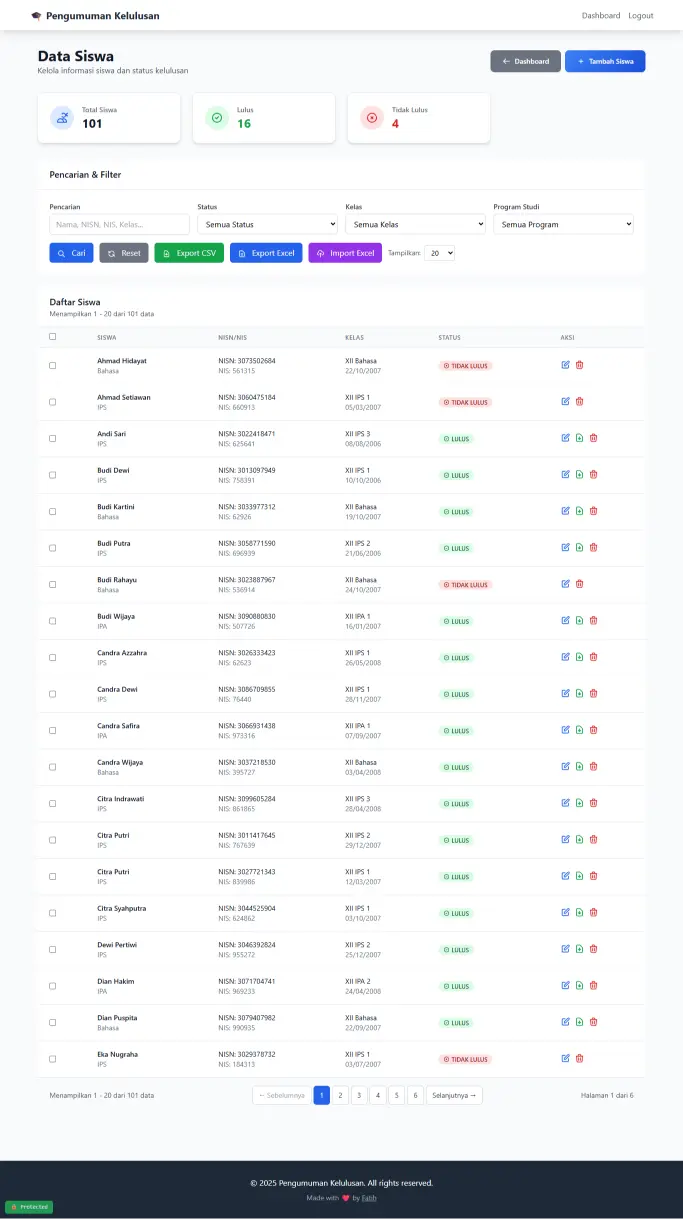Image resolution: width=683 pixels, height=1219 pixels.
Task: Click the edit icon for Ahmad Hidayat
Action: pyautogui.click(x=565, y=365)
